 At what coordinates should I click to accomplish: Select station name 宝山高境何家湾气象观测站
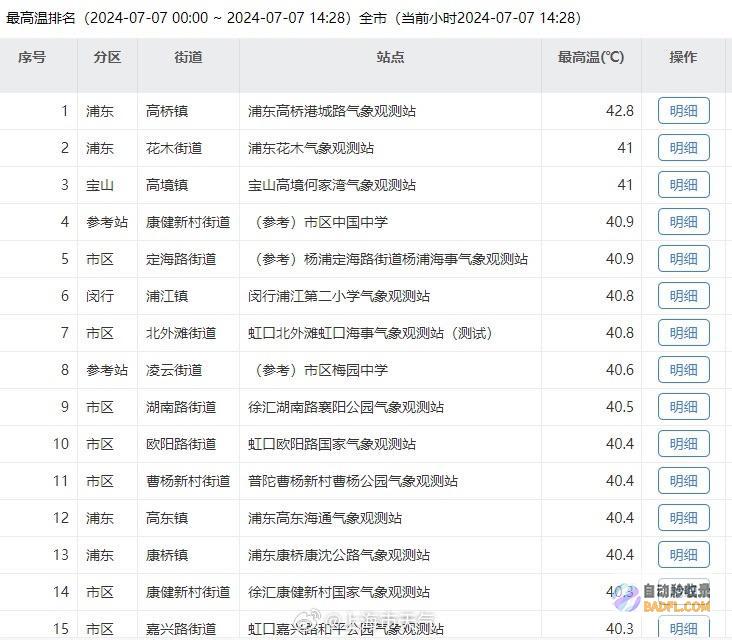pyautogui.click(x=332, y=185)
